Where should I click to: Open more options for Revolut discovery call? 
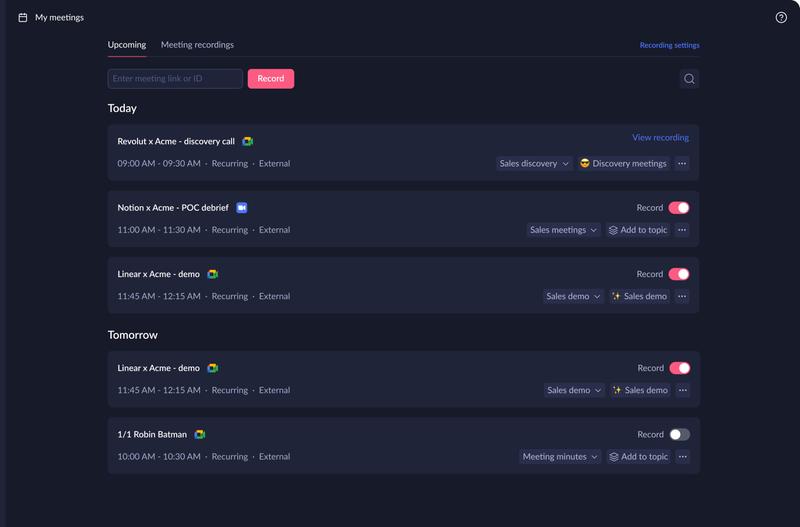tap(682, 163)
